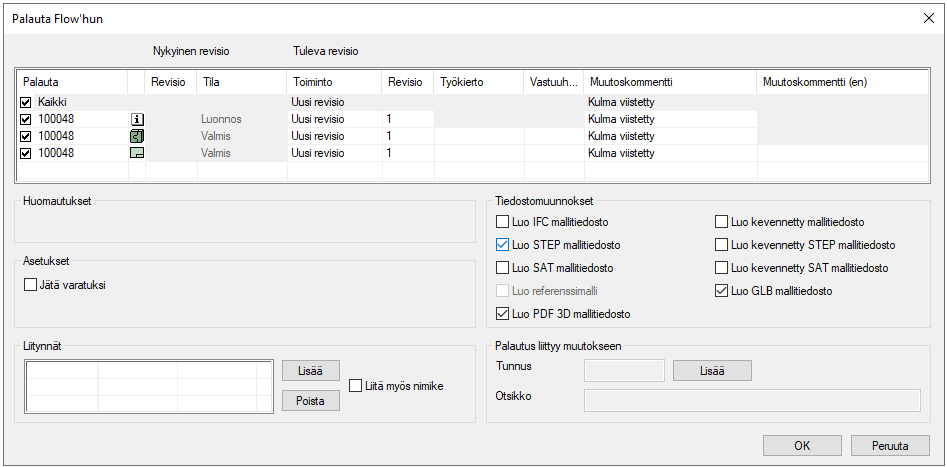Enable Luo IFC mallitiedosto

pyautogui.click(x=503, y=222)
